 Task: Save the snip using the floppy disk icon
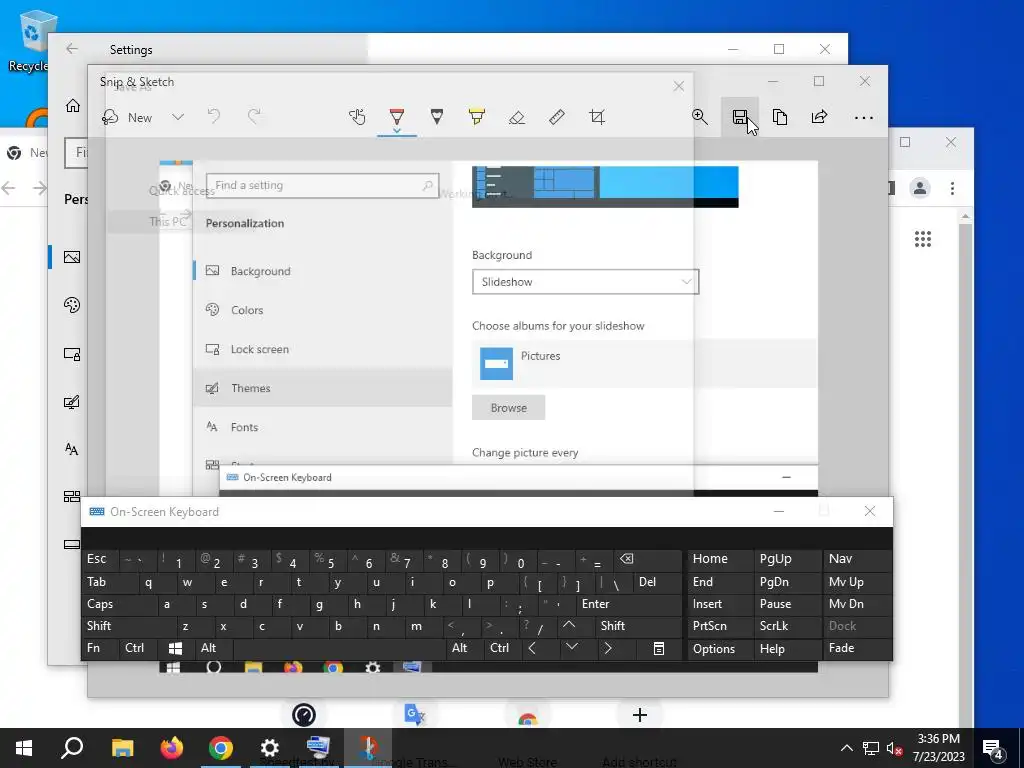[739, 117]
